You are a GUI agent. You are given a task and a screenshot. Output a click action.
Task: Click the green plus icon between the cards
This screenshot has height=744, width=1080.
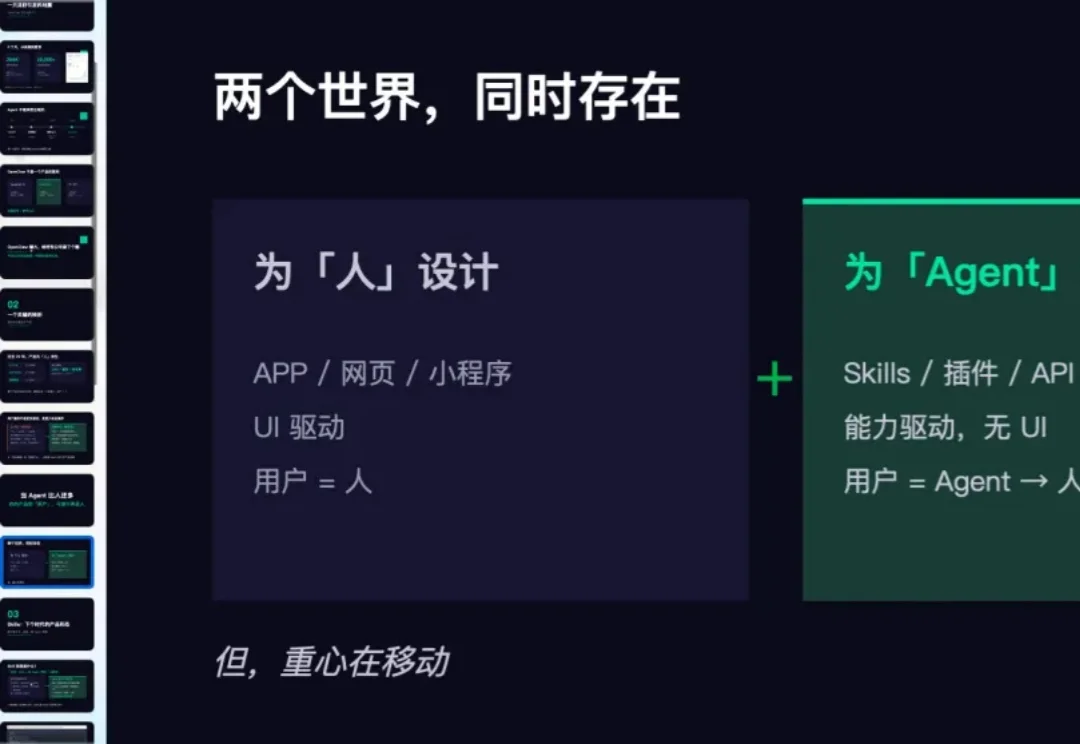[x=775, y=379]
